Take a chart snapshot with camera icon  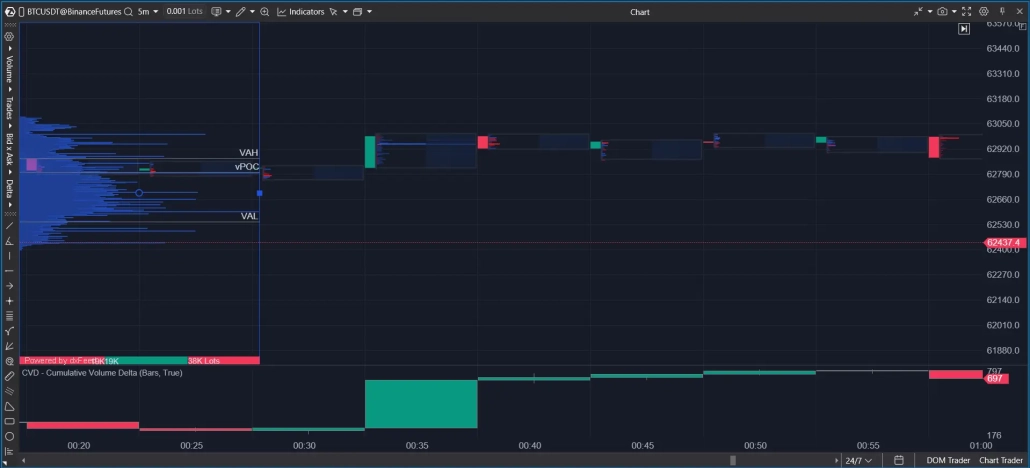[x=943, y=12]
